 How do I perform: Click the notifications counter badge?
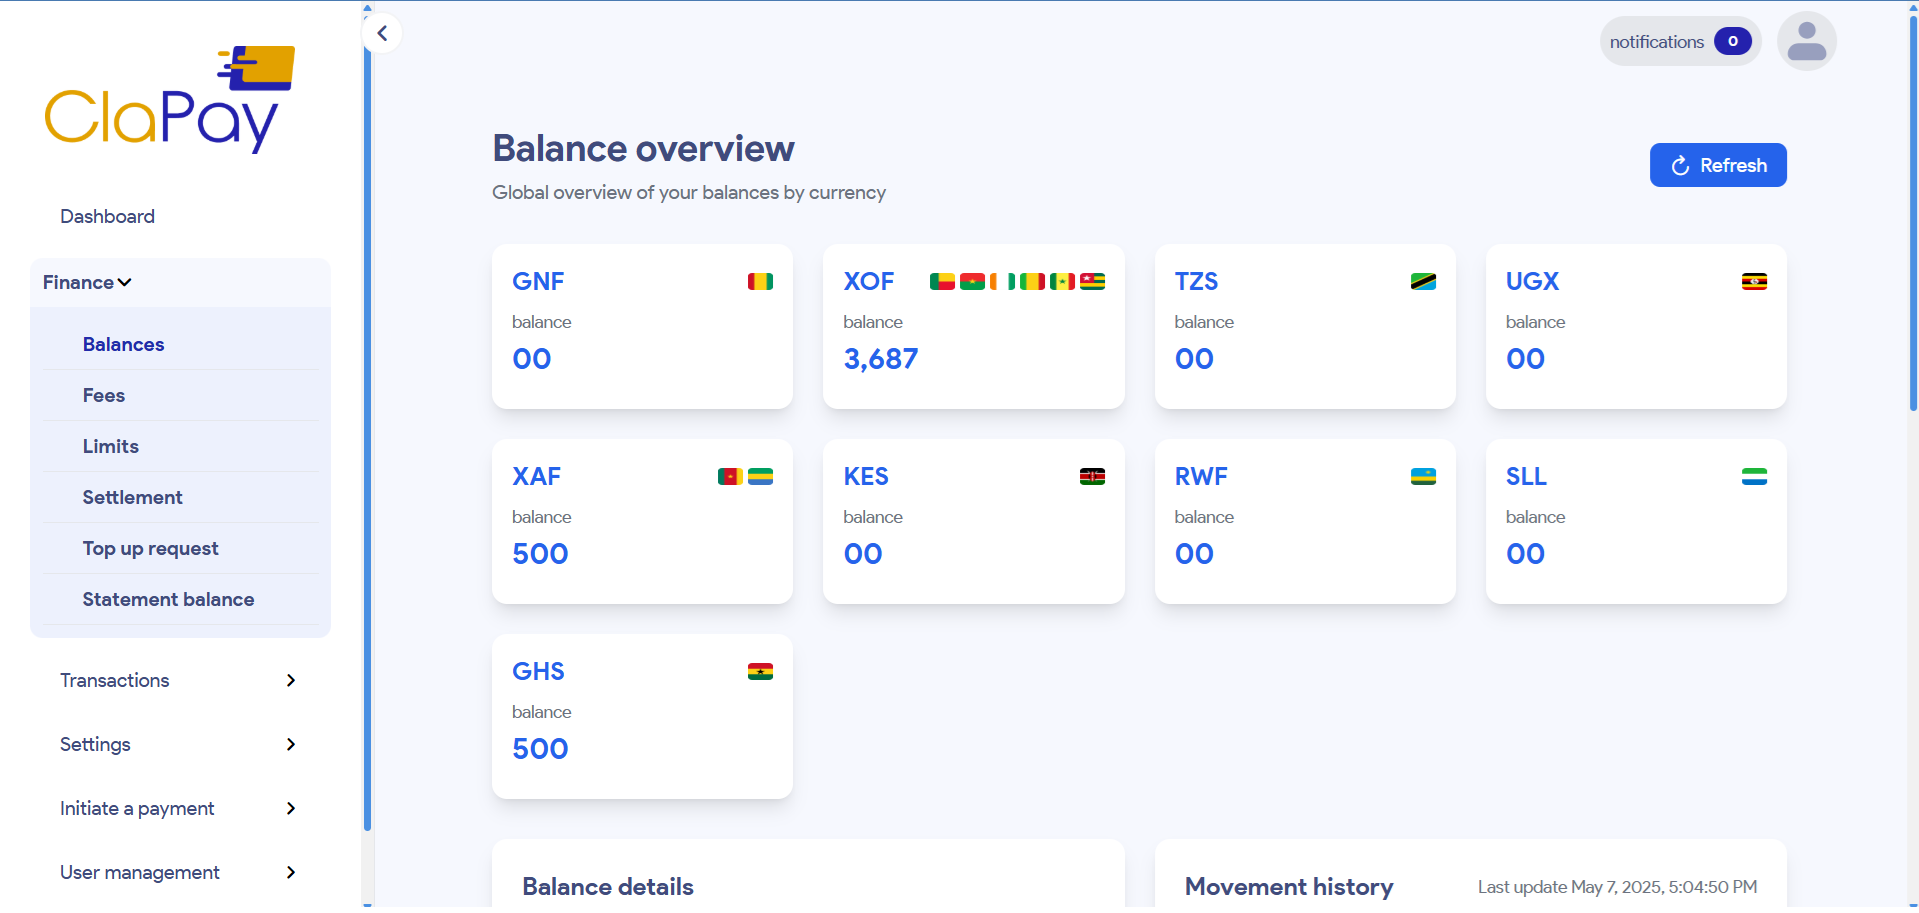(x=1732, y=41)
